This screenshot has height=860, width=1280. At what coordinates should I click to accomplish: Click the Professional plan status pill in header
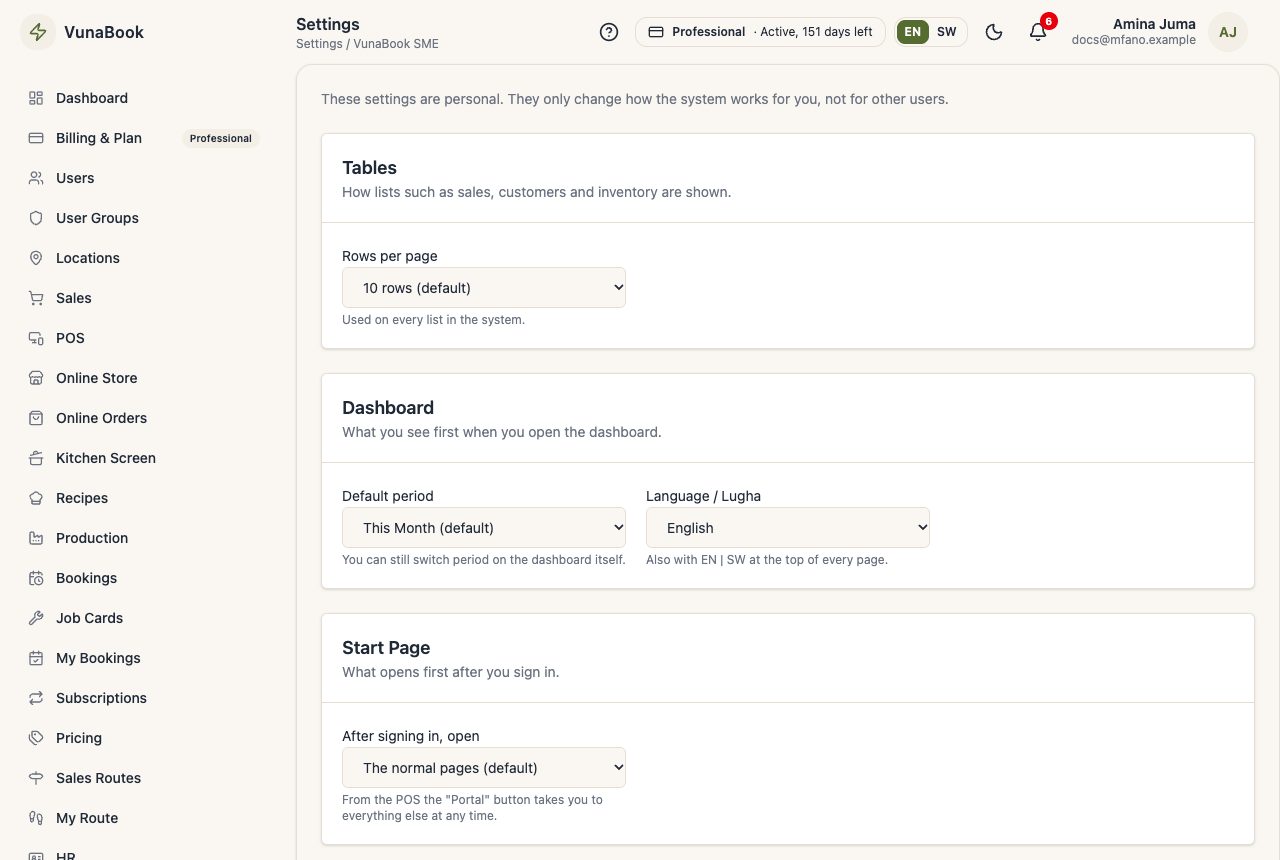pos(760,32)
